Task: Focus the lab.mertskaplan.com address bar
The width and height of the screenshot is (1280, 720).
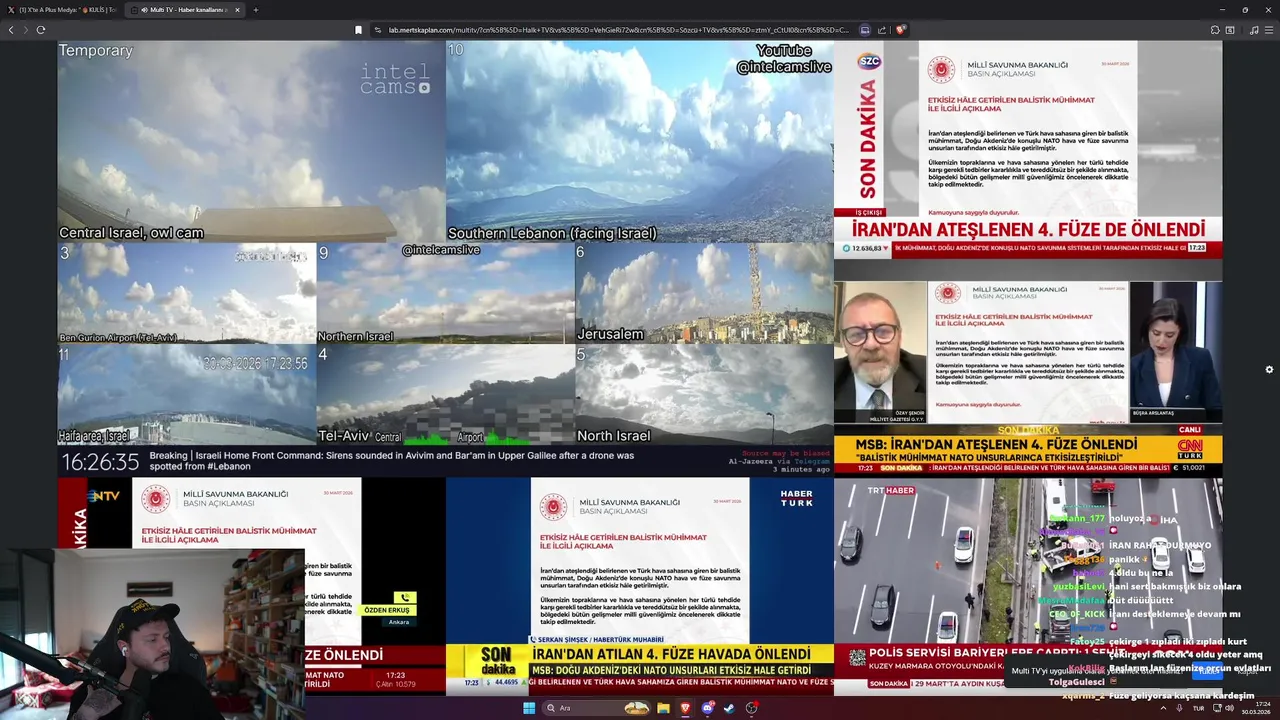Action: (x=618, y=30)
